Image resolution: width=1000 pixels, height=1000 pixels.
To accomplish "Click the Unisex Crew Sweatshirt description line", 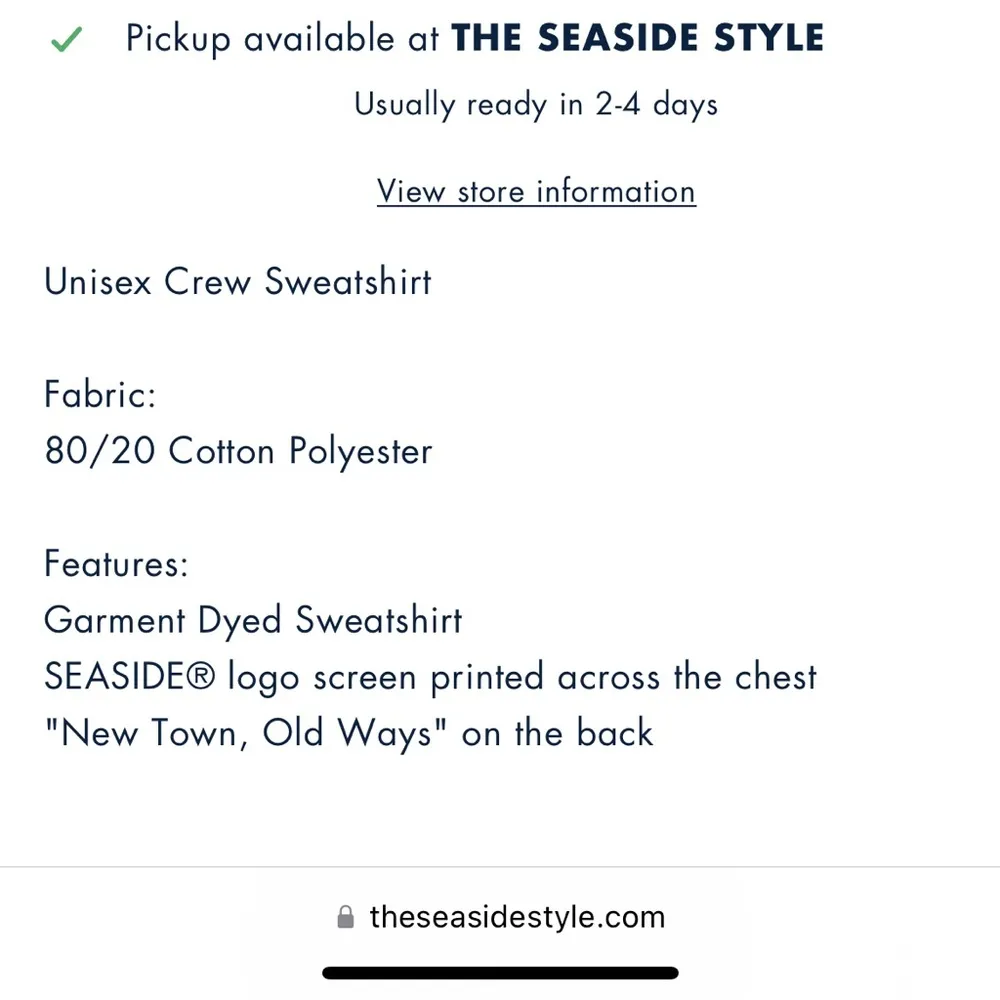I will 238,282.
